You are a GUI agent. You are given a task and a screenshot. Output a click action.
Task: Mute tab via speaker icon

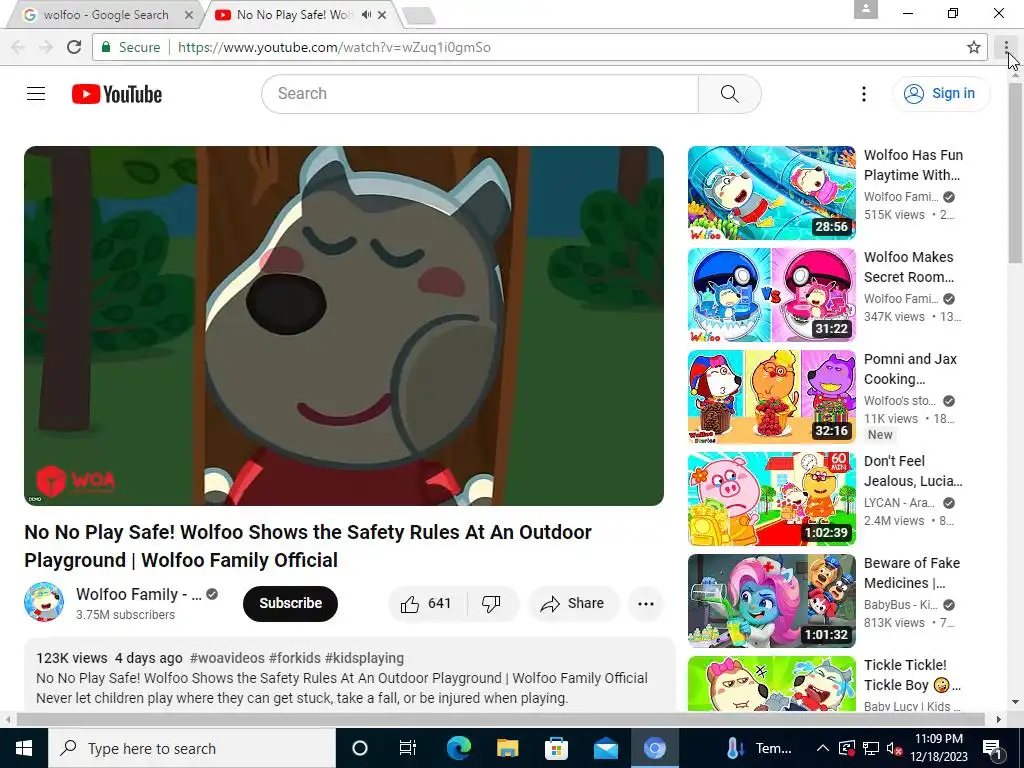pyautogui.click(x=366, y=14)
